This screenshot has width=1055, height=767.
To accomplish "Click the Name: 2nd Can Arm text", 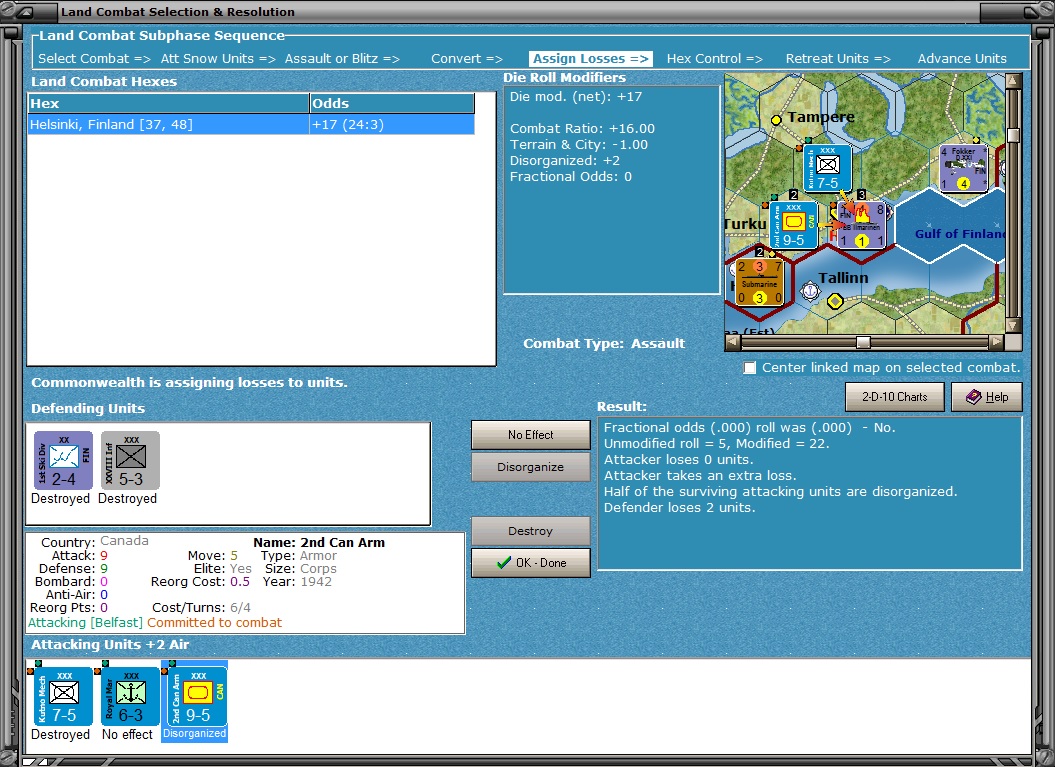I will [x=319, y=542].
